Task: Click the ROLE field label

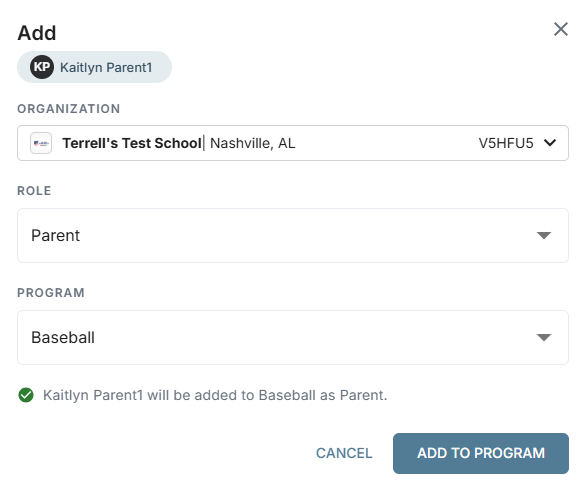Action: pyautogui.click(x=34, y=190)
